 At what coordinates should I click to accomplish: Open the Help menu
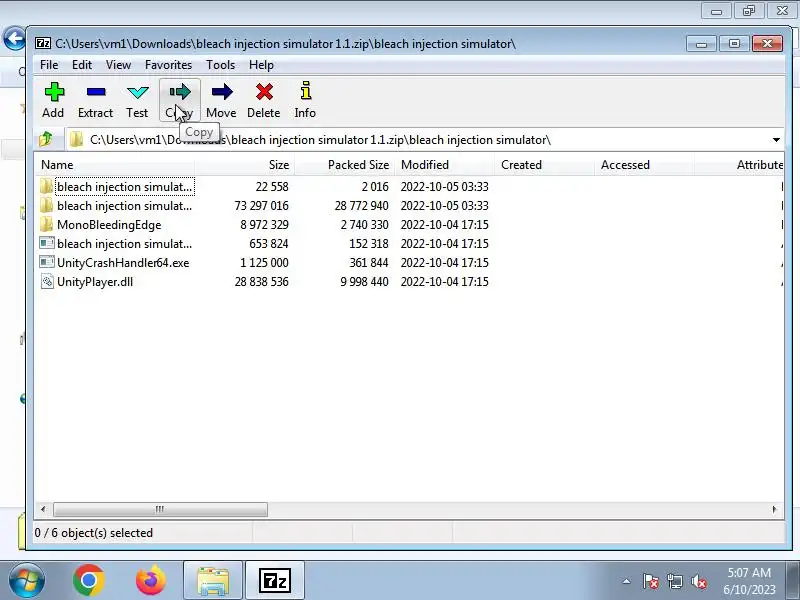click(x=261, y=65)
